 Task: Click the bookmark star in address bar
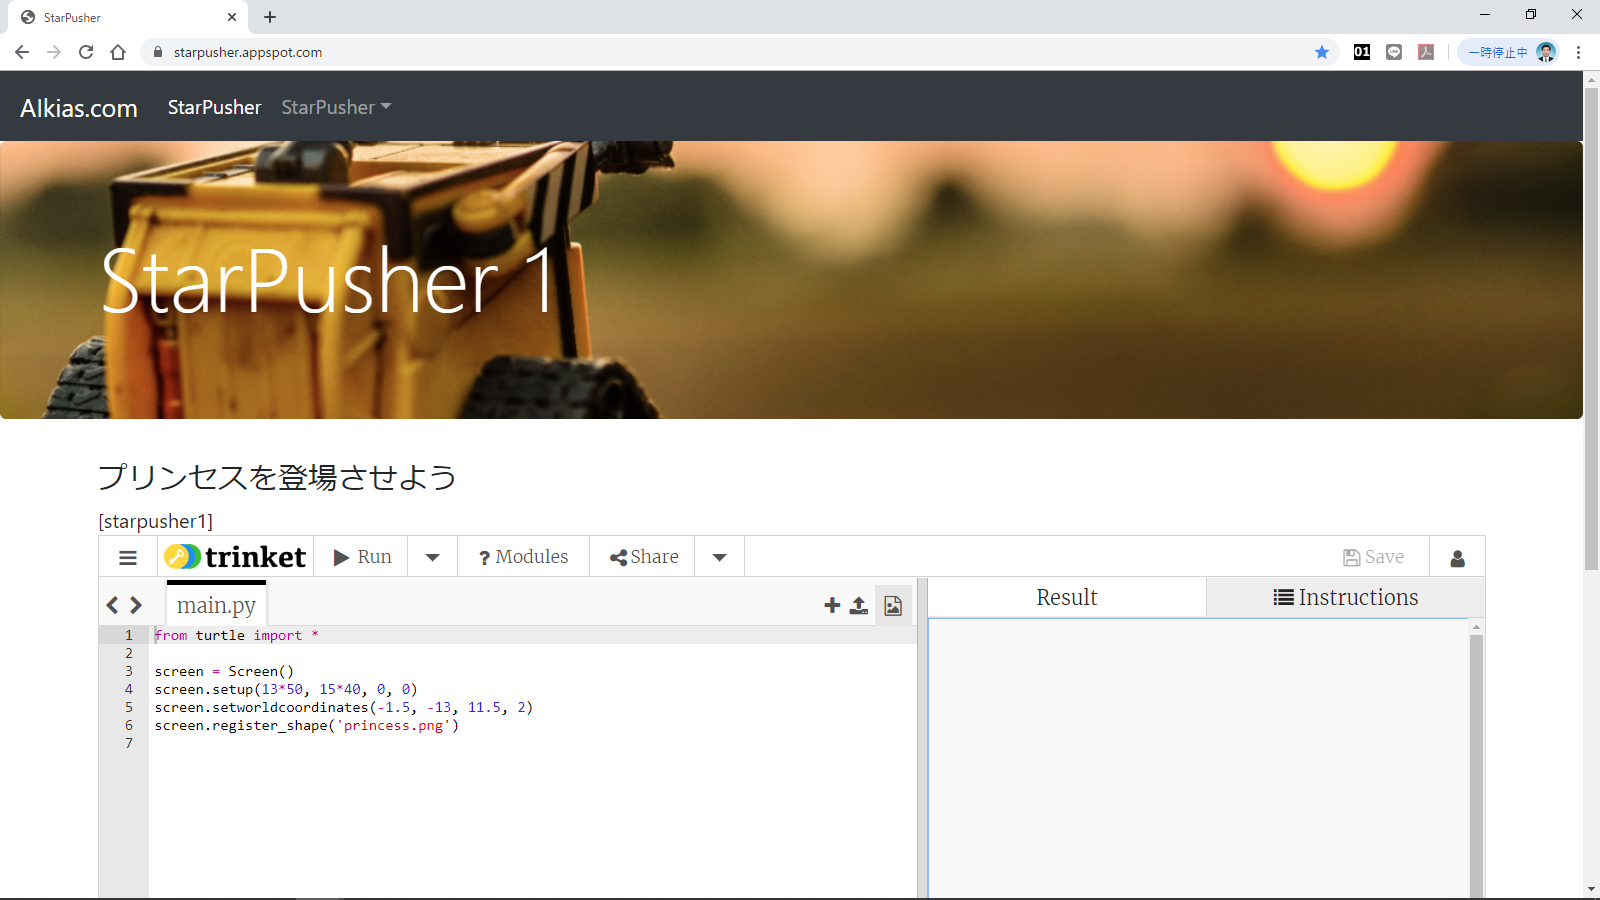tap(1322, 52)
